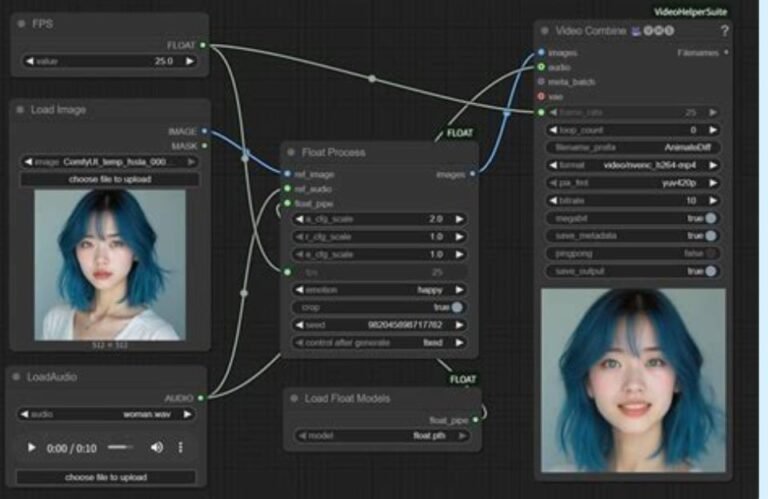This screenshot has height=499, width=768.
Task: Choose file to upload in Load Image node
Action: [110, 179]
